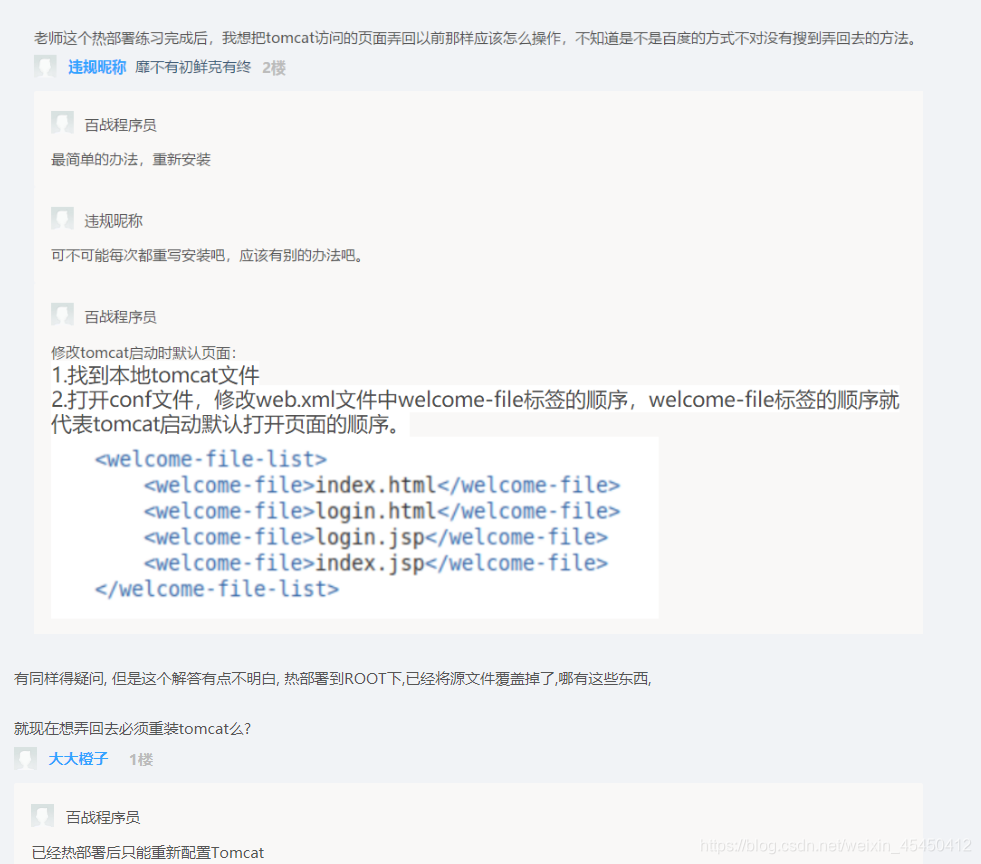Click the reply 可不可能每次都重写安装吧
The width and height of the screenshot is (981, 864).
[x=207, y=255]
